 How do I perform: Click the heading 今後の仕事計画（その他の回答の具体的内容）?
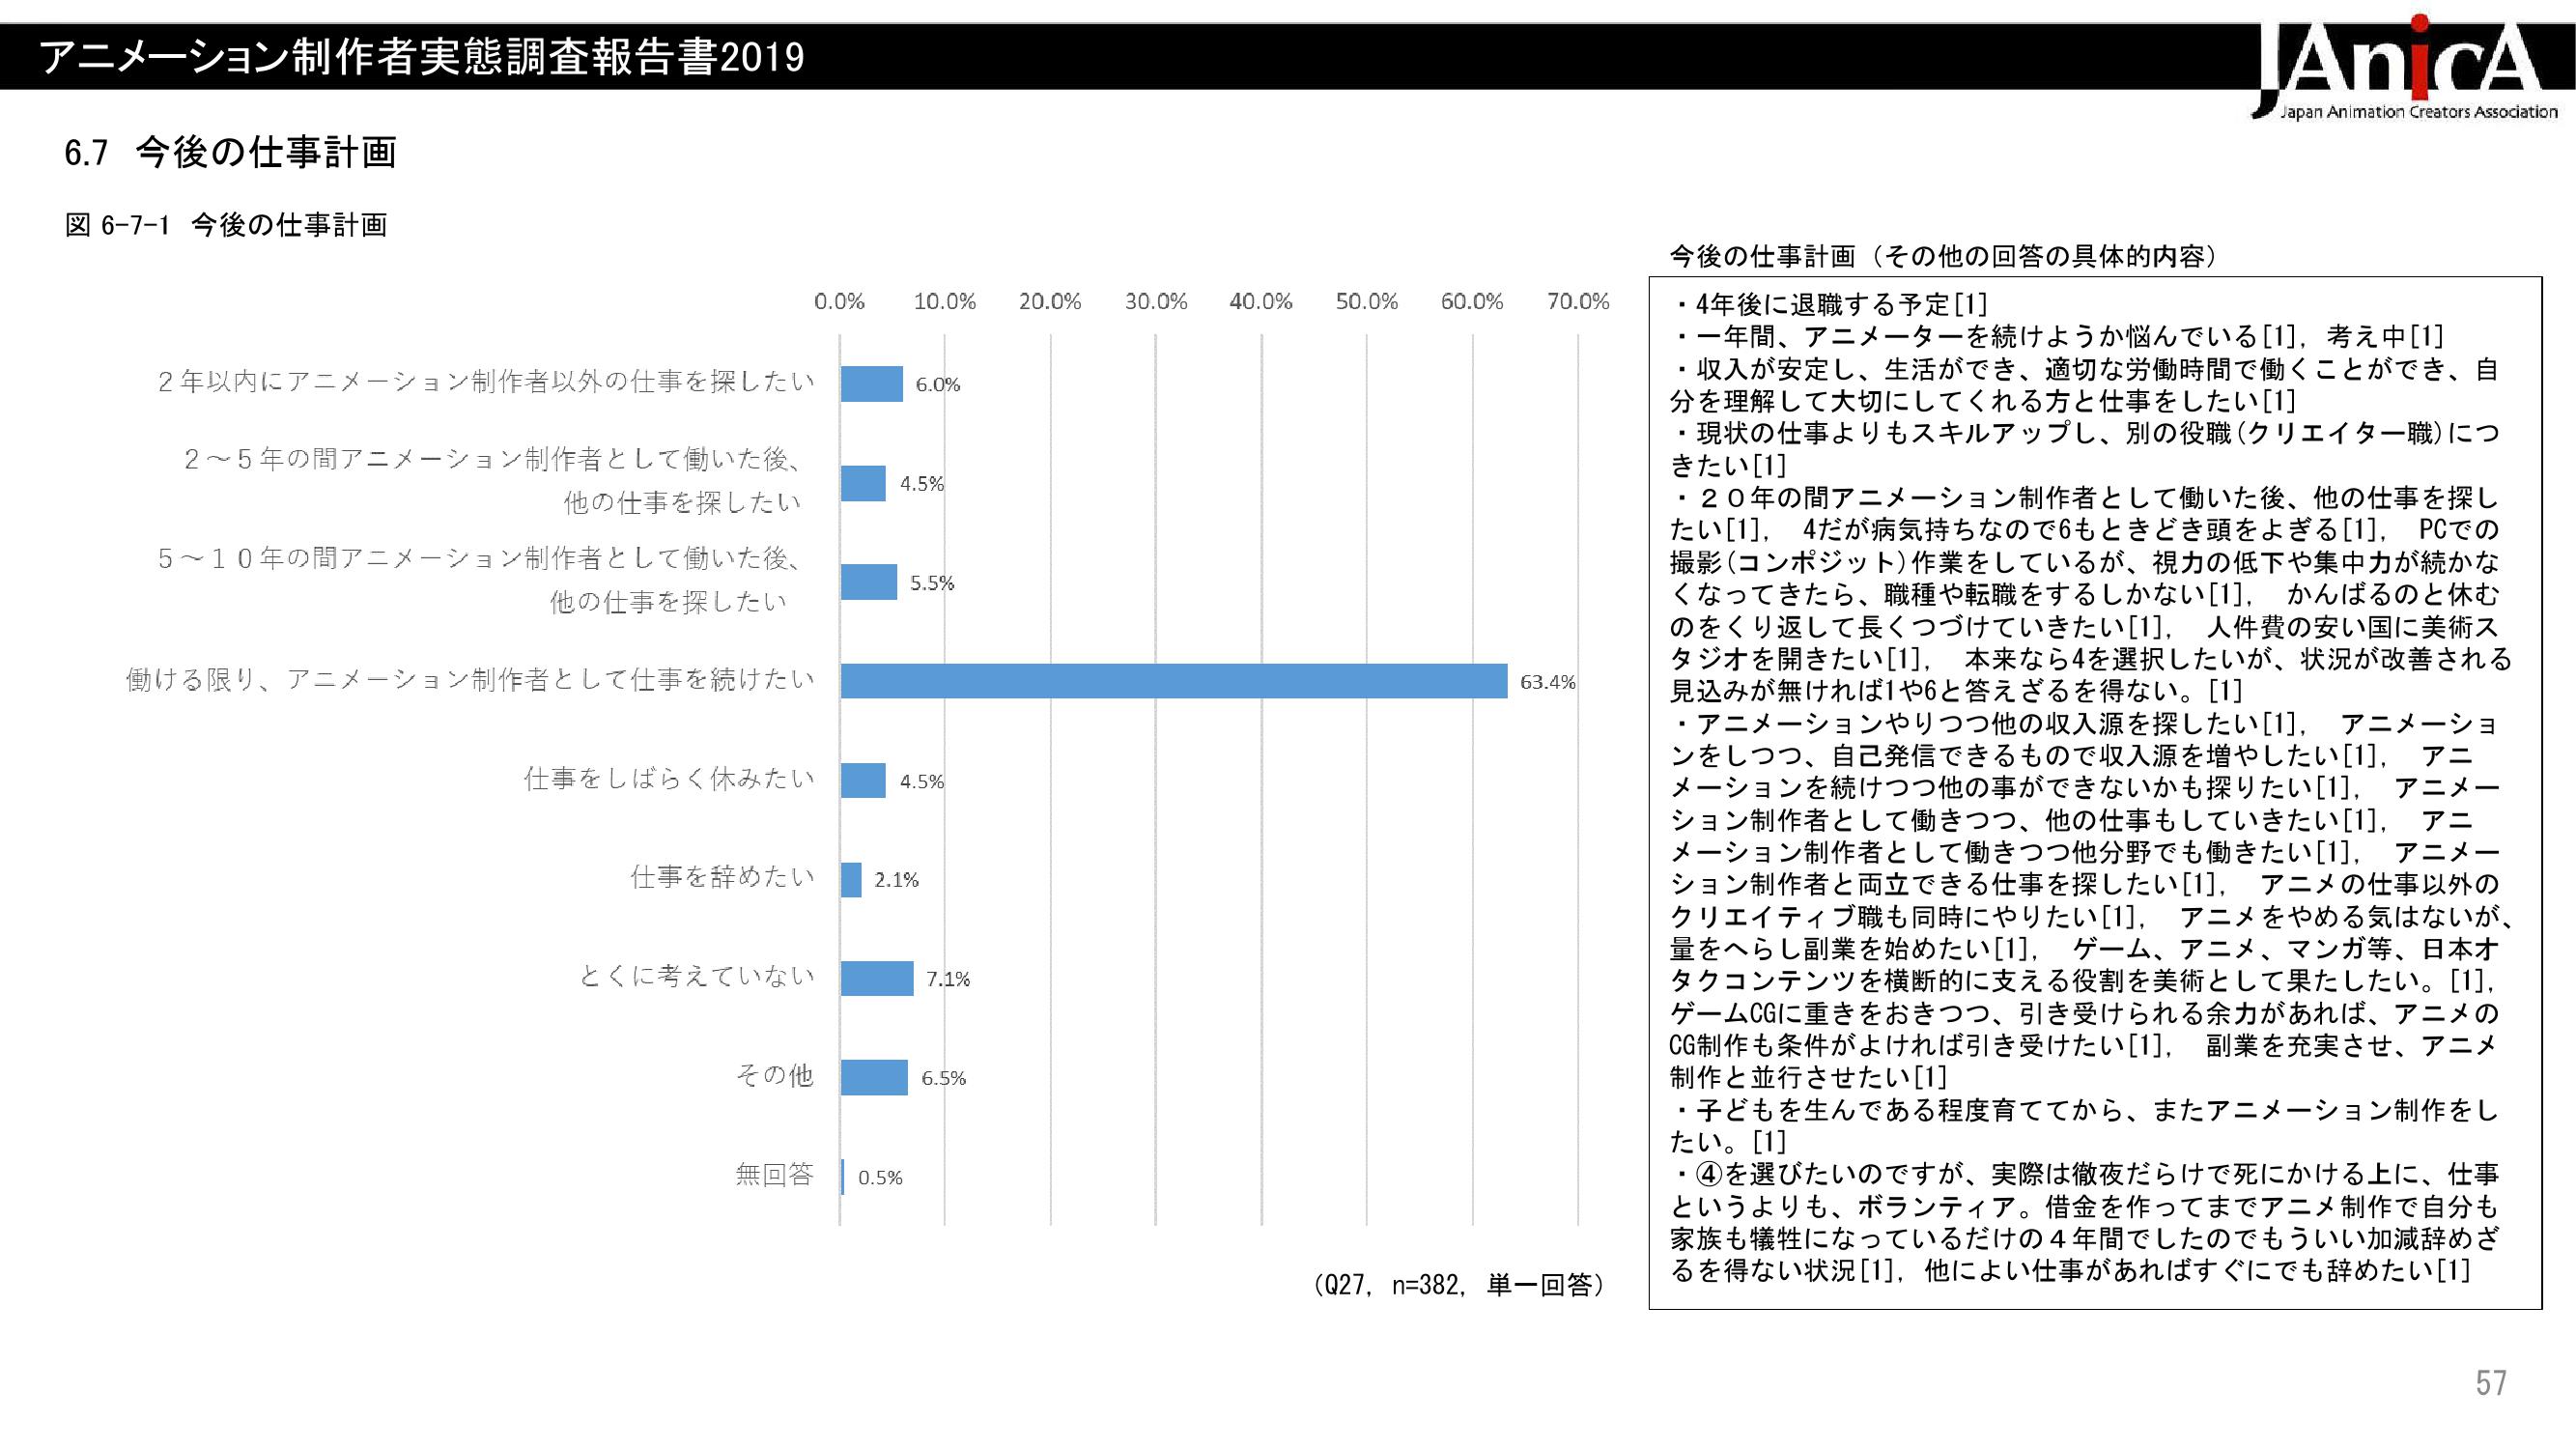pyautogui.click(x=1944, y=257)
